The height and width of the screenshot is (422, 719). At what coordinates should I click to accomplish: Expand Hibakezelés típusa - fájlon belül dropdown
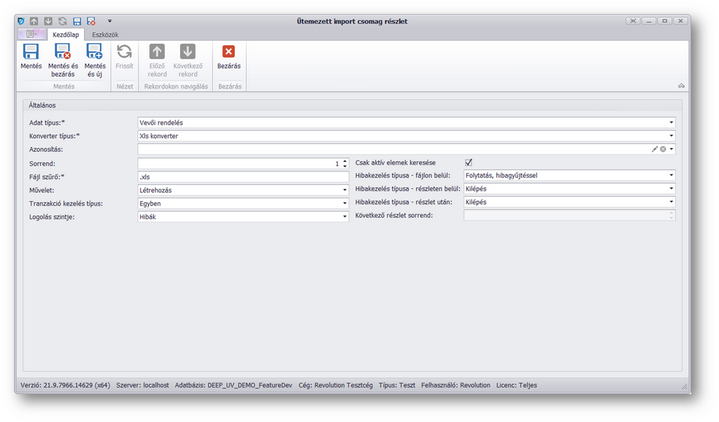(x=672, y=175)
